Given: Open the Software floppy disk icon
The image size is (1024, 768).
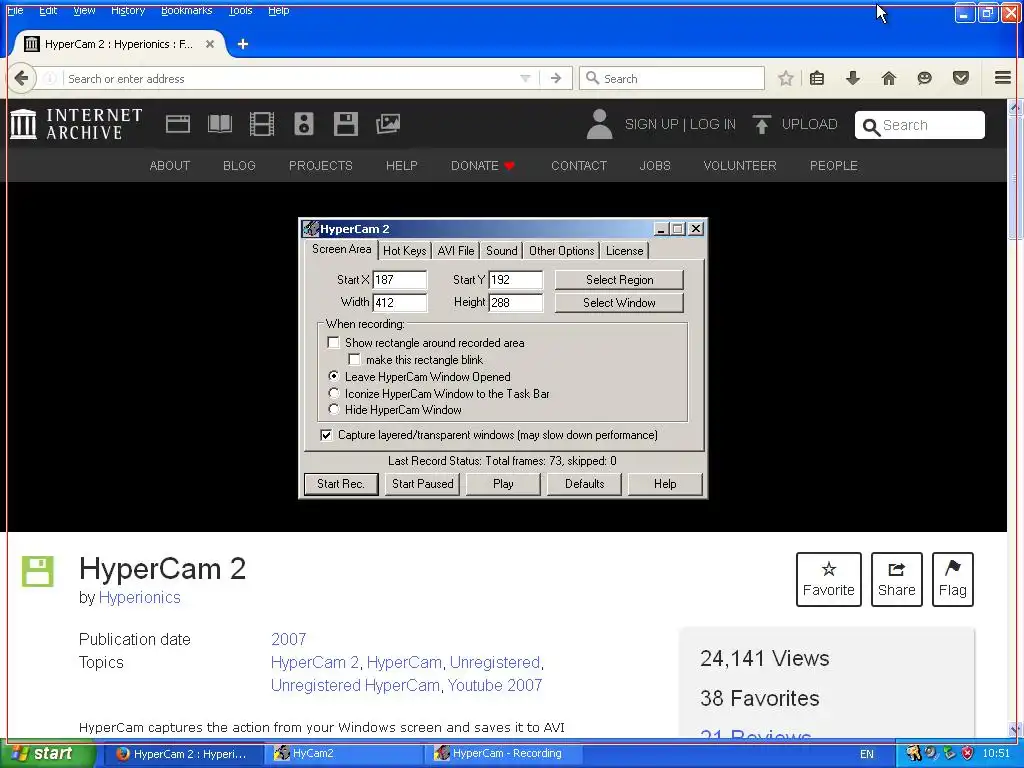Looking at the screenshot, I should [x=345, y=124].
